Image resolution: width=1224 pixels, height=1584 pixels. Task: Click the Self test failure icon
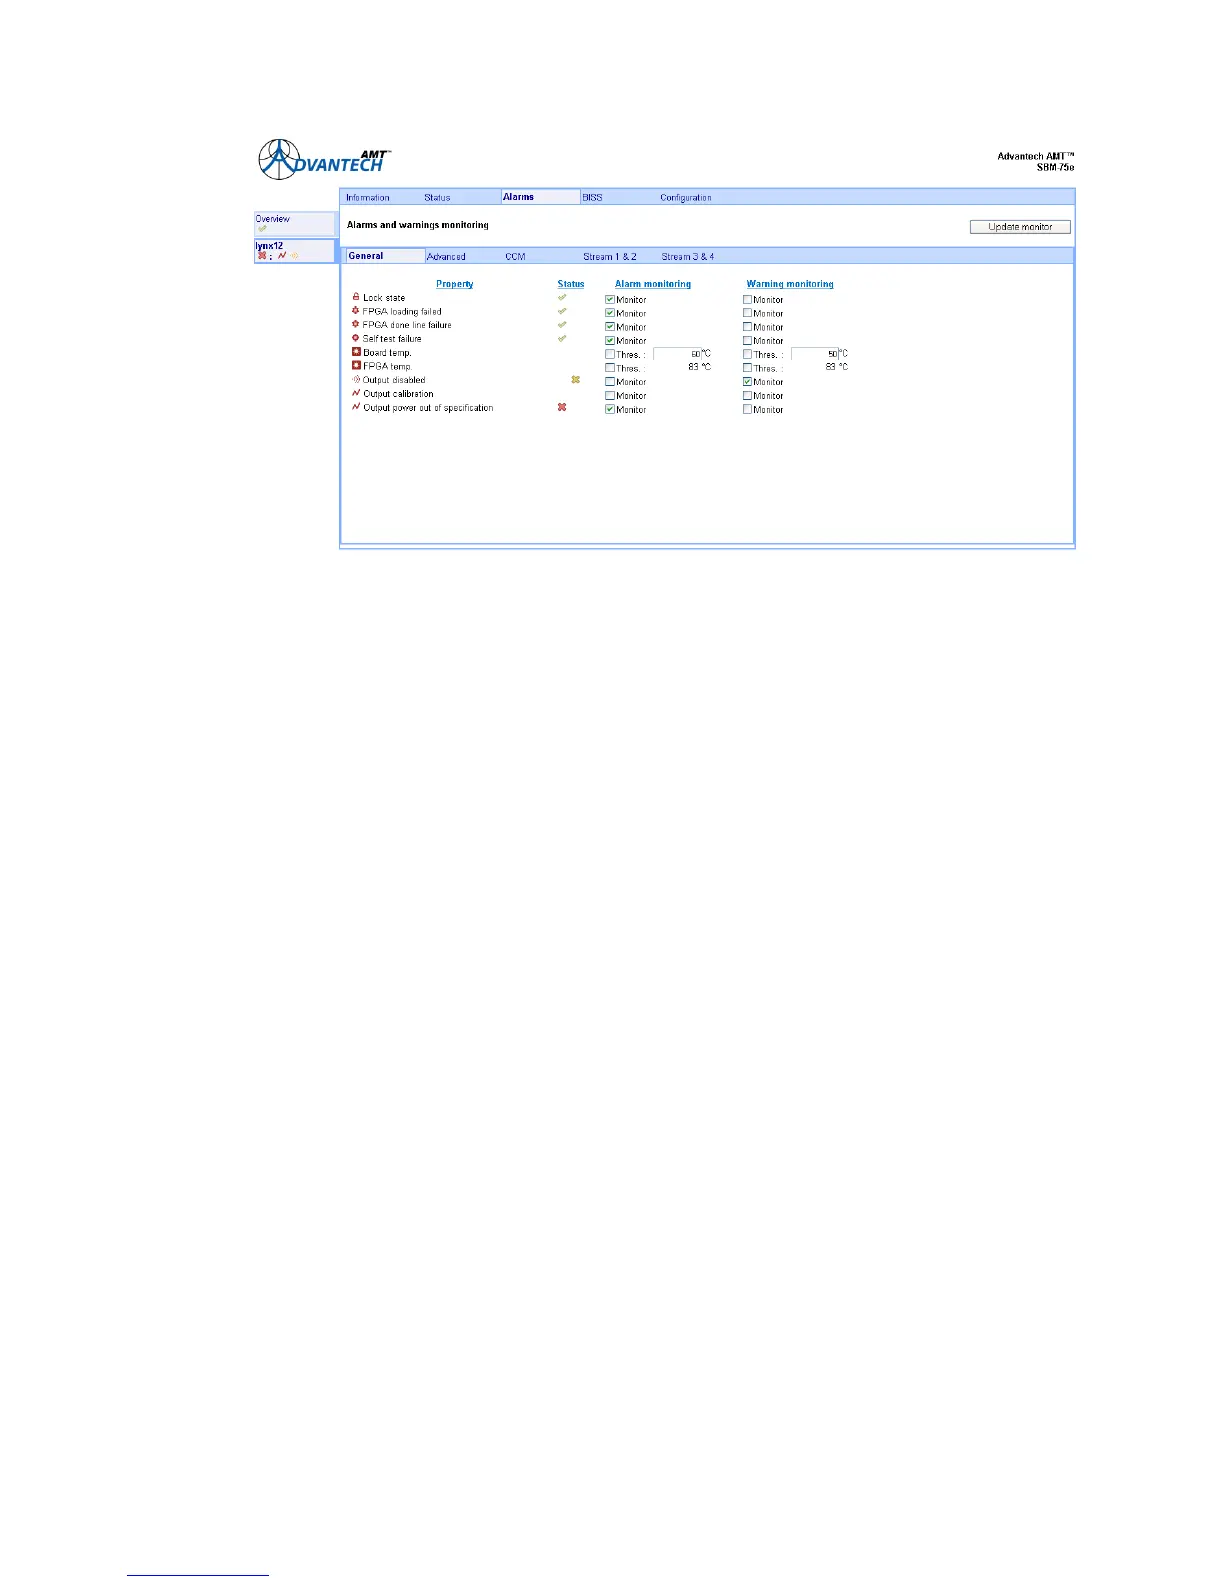coord(356,338)
